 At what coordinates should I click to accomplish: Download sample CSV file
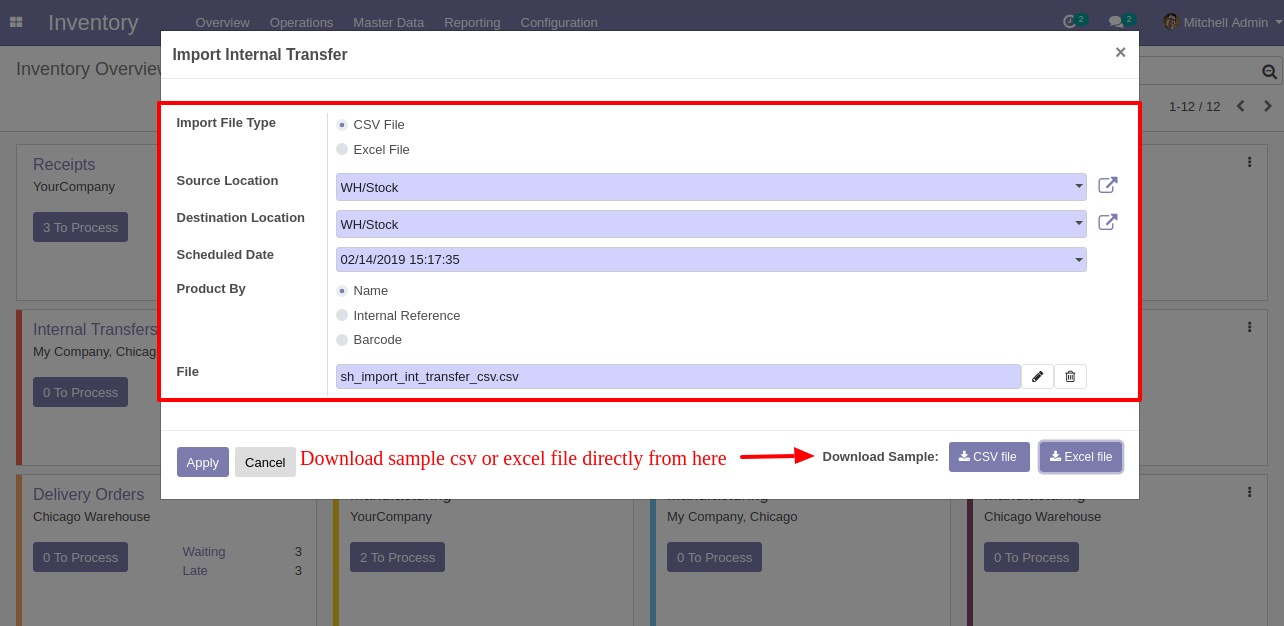coord(989,457)
